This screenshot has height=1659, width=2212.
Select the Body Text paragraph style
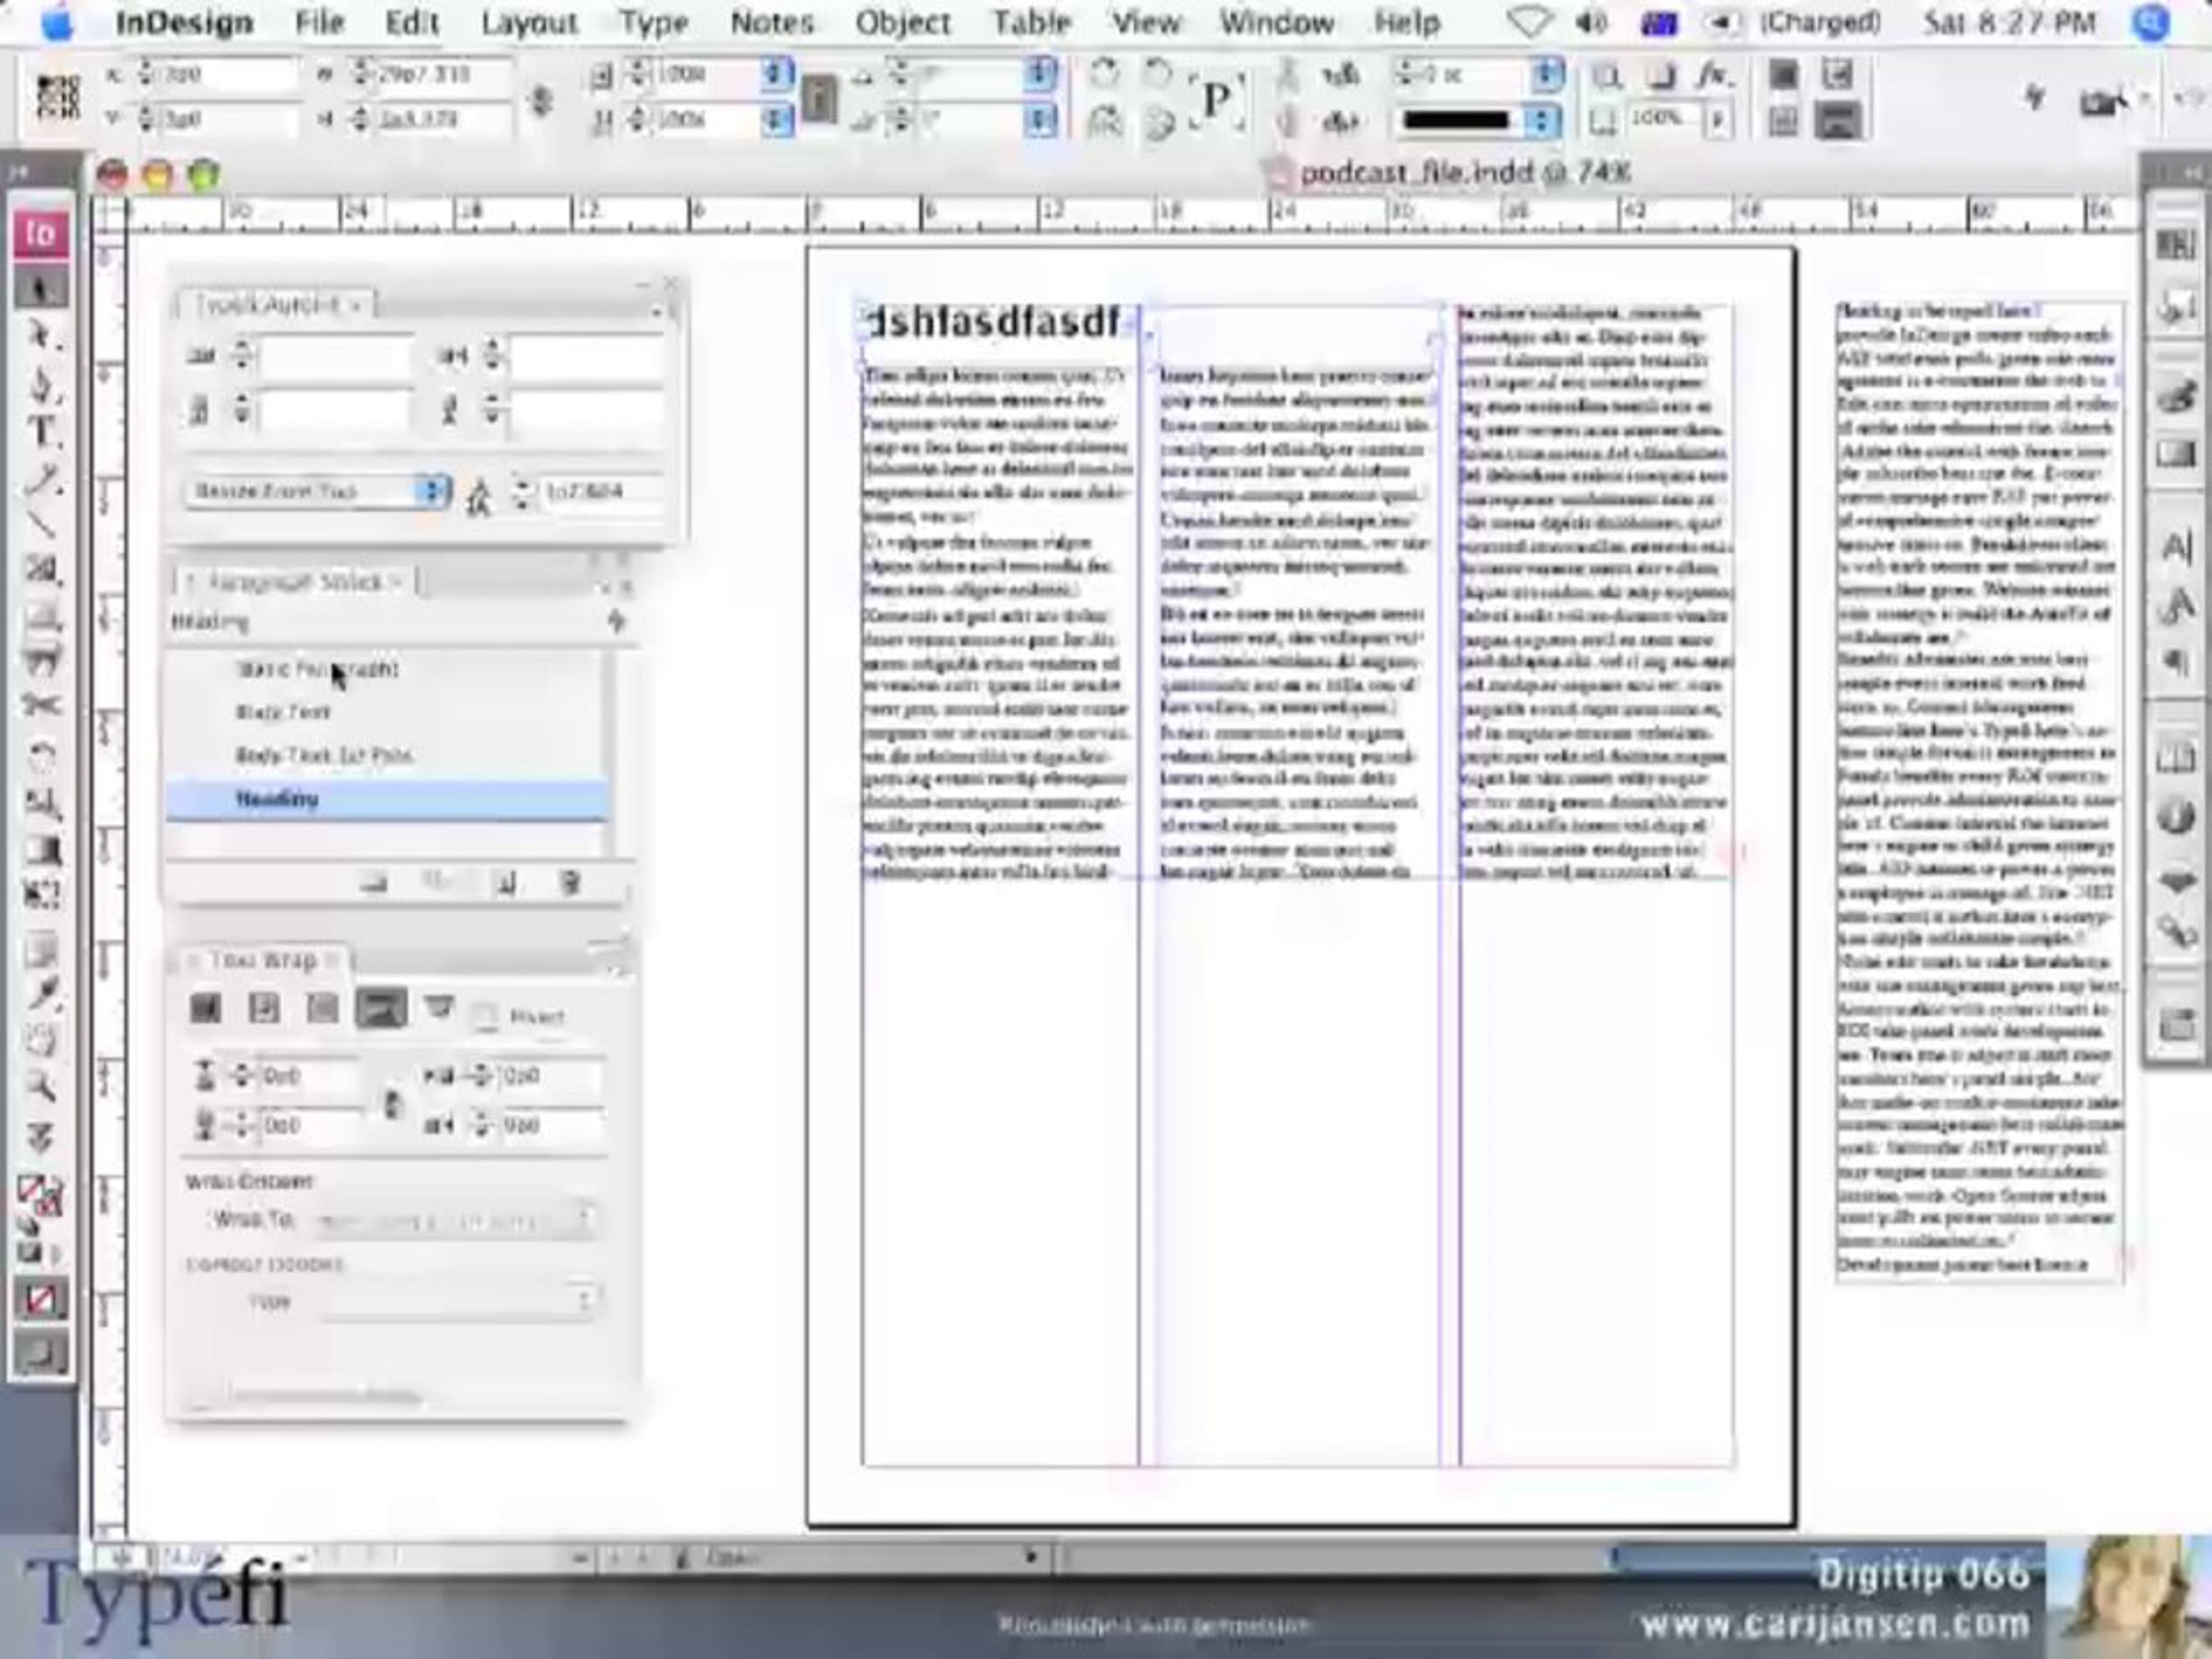click(x=283, y=712)
